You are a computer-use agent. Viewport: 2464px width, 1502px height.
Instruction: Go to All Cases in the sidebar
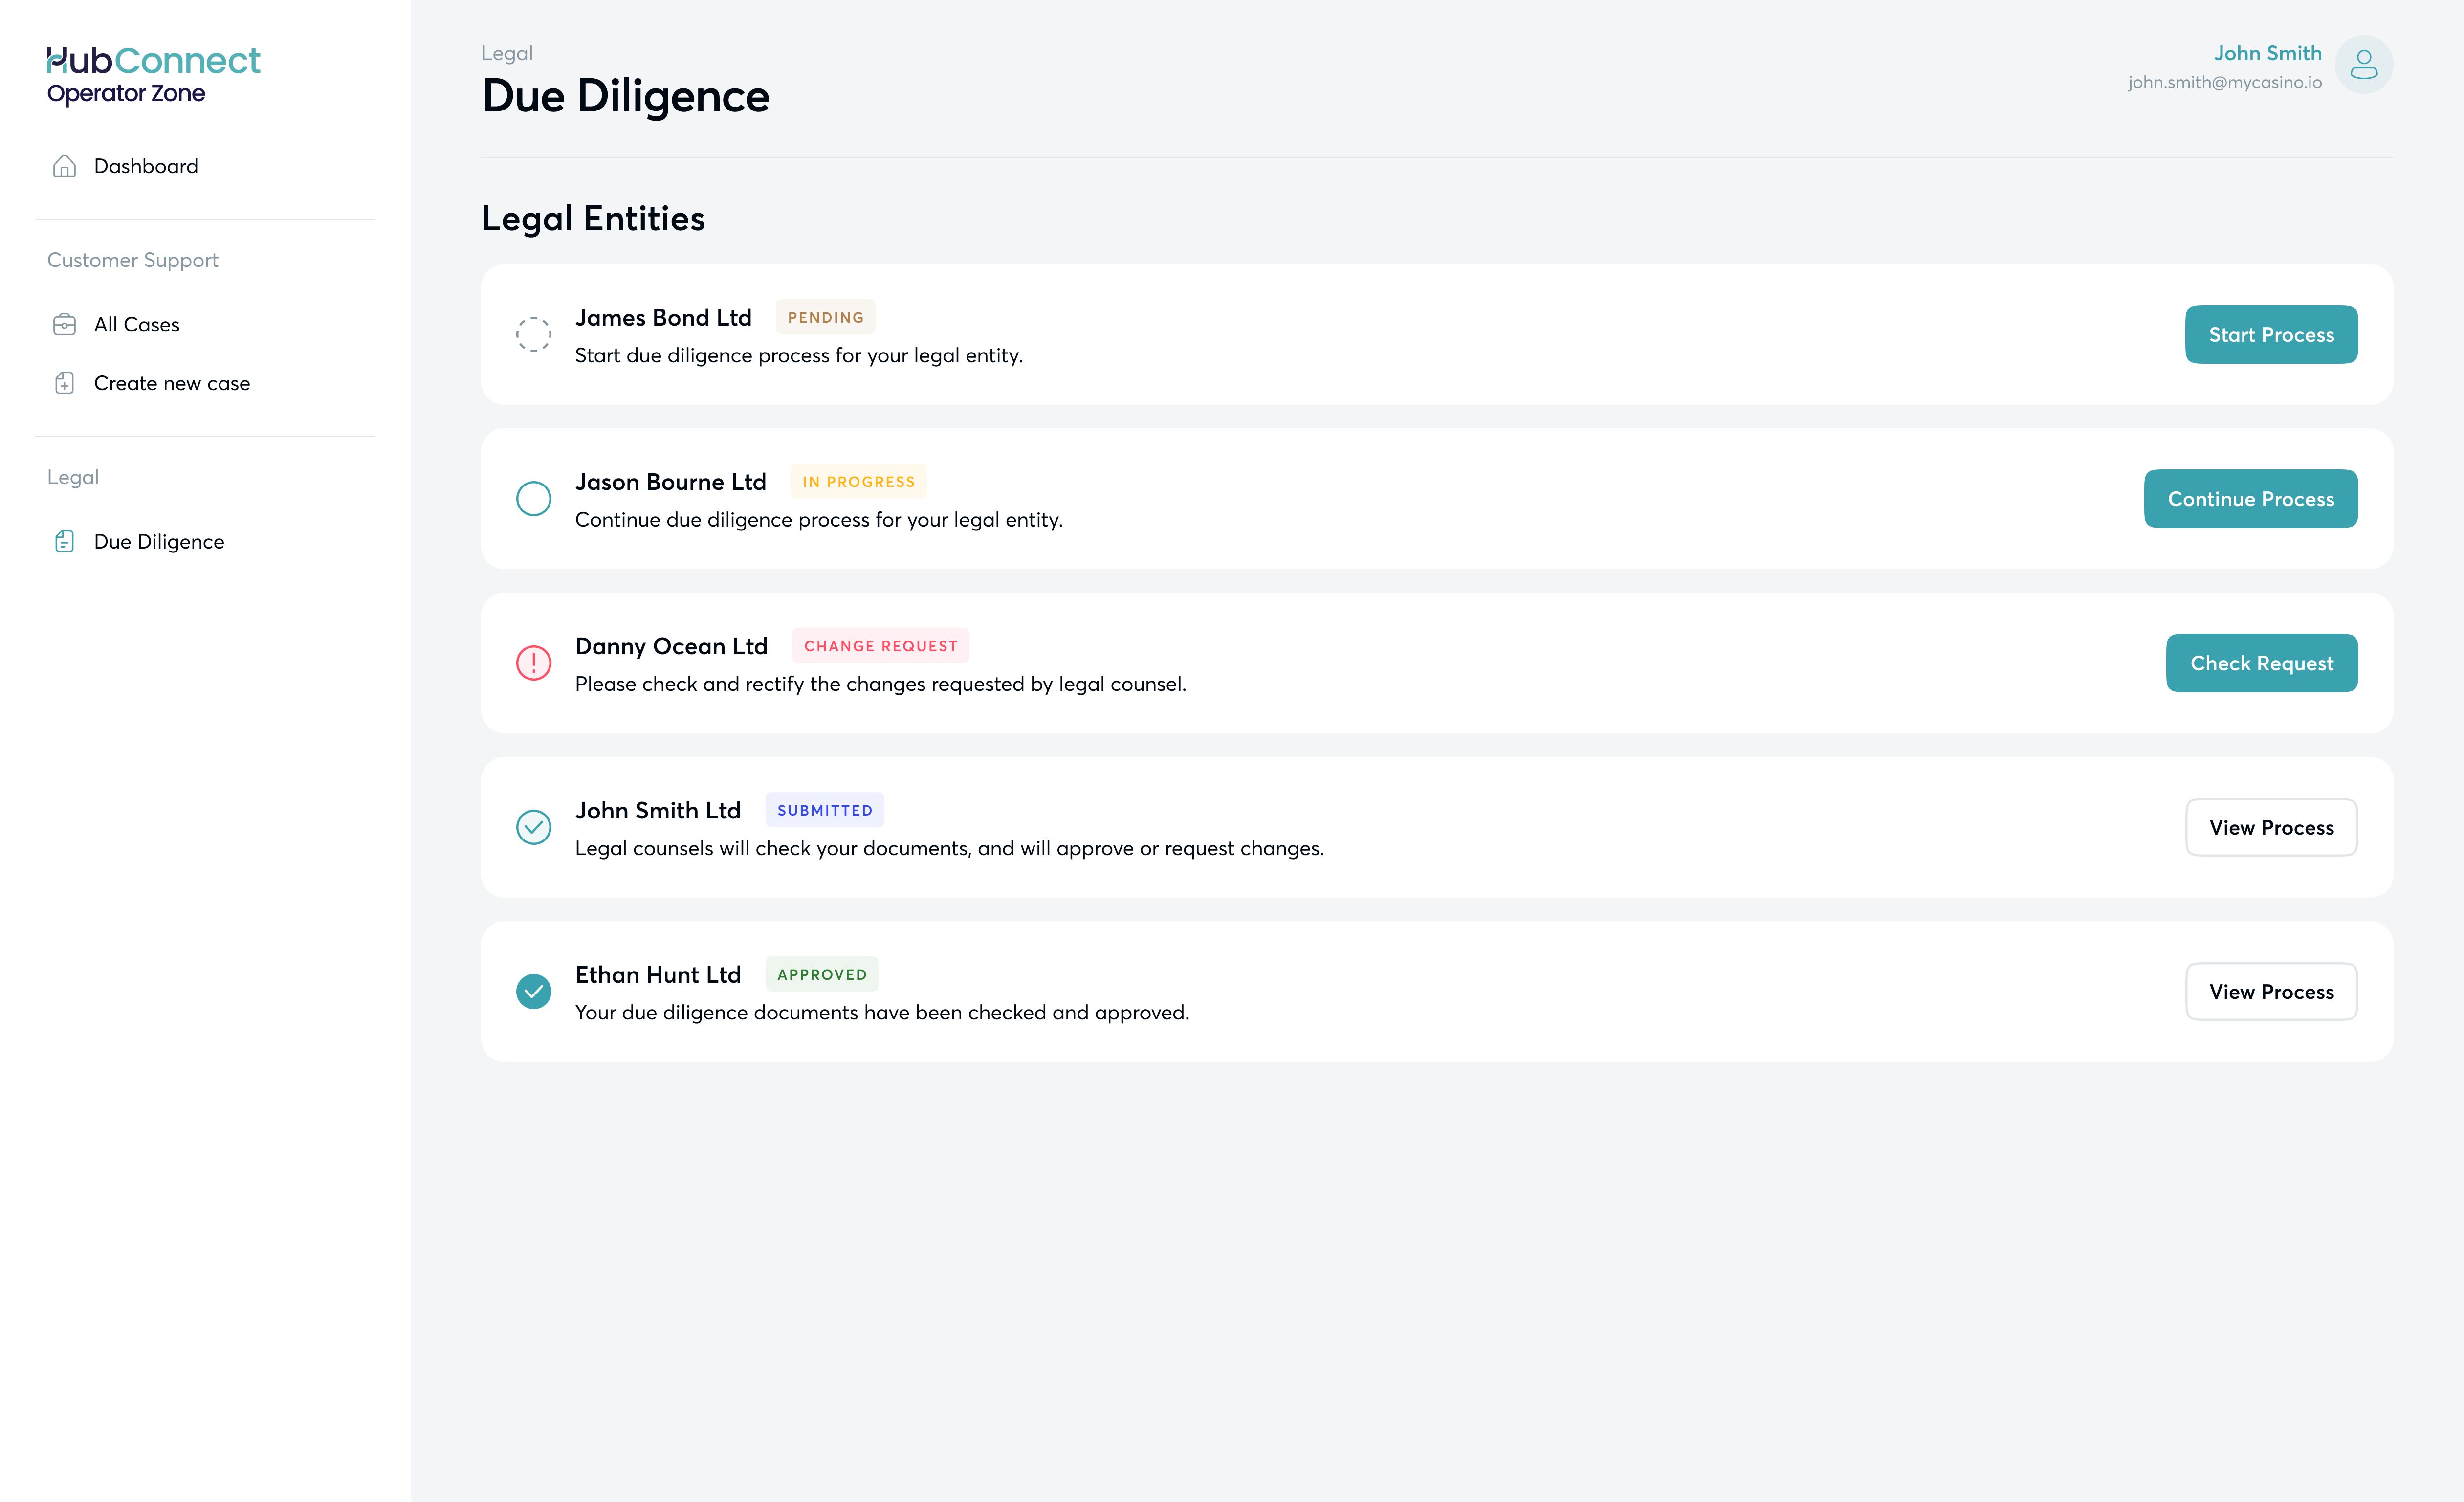click(x=137, y=325)
